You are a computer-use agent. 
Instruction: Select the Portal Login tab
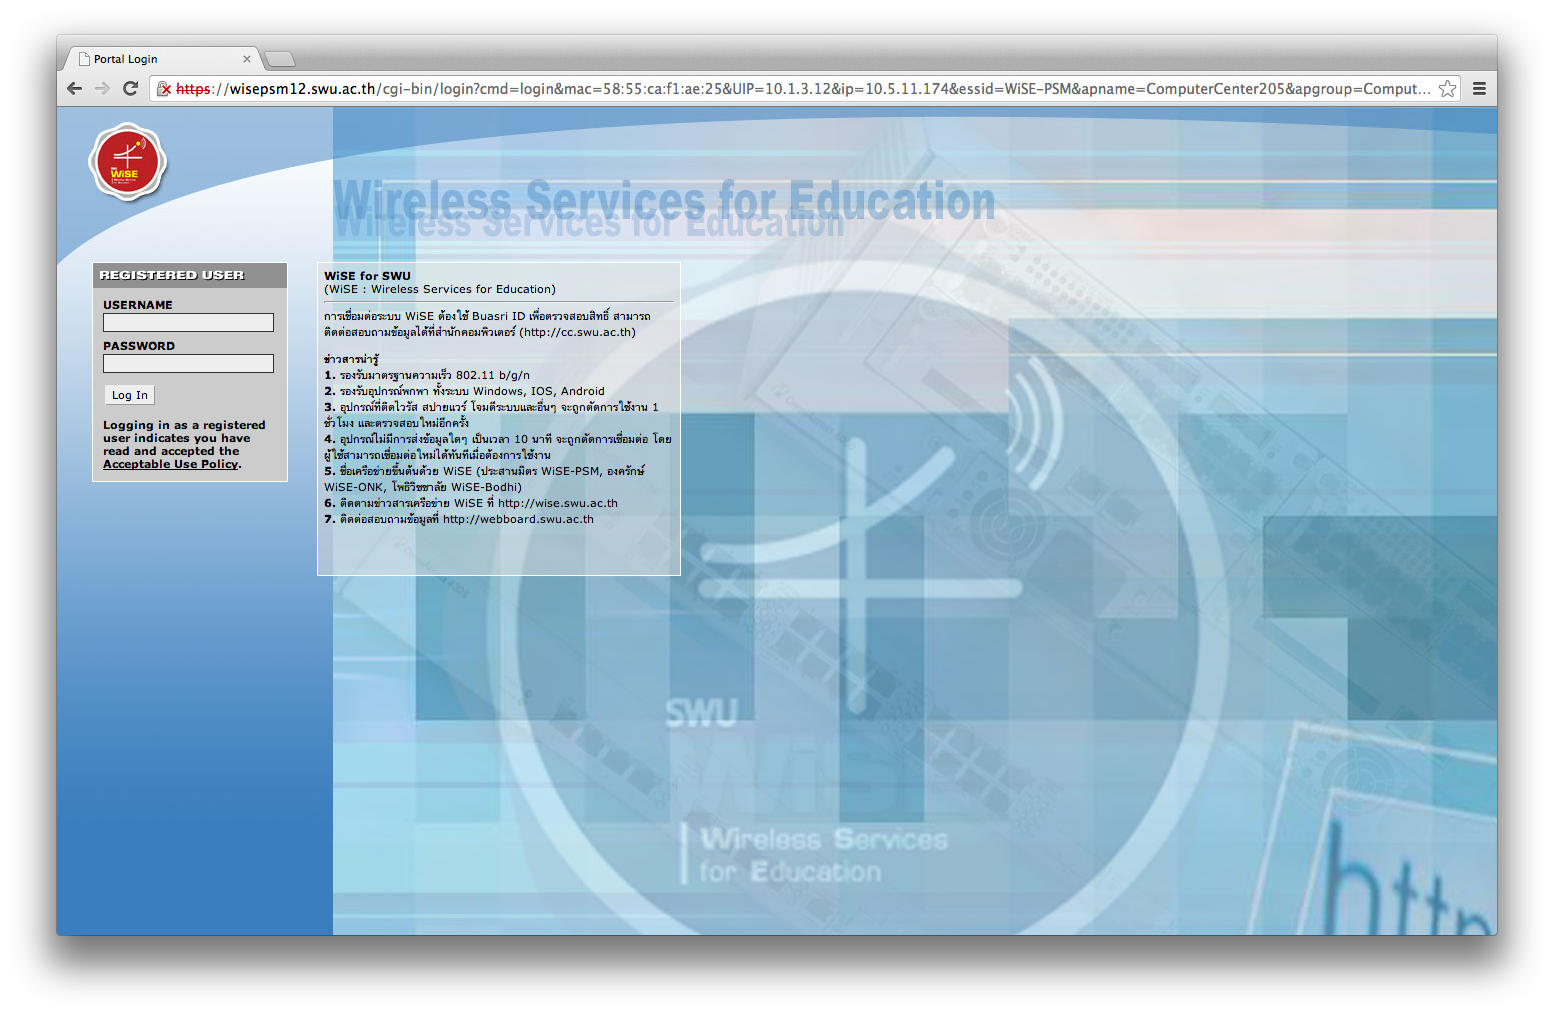(160, 59)
